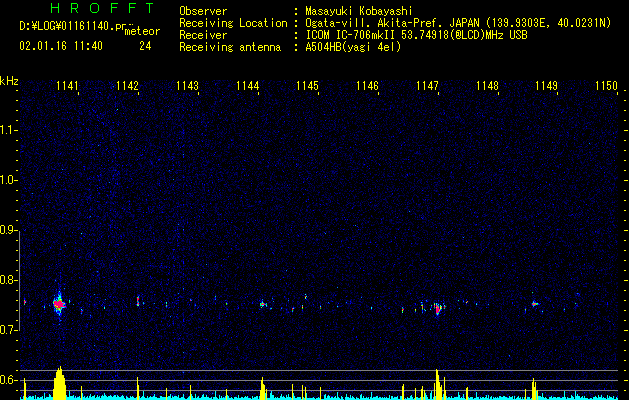
Task: Select antenna text A504HB(yagi 4el)
Action: [353, 47]
